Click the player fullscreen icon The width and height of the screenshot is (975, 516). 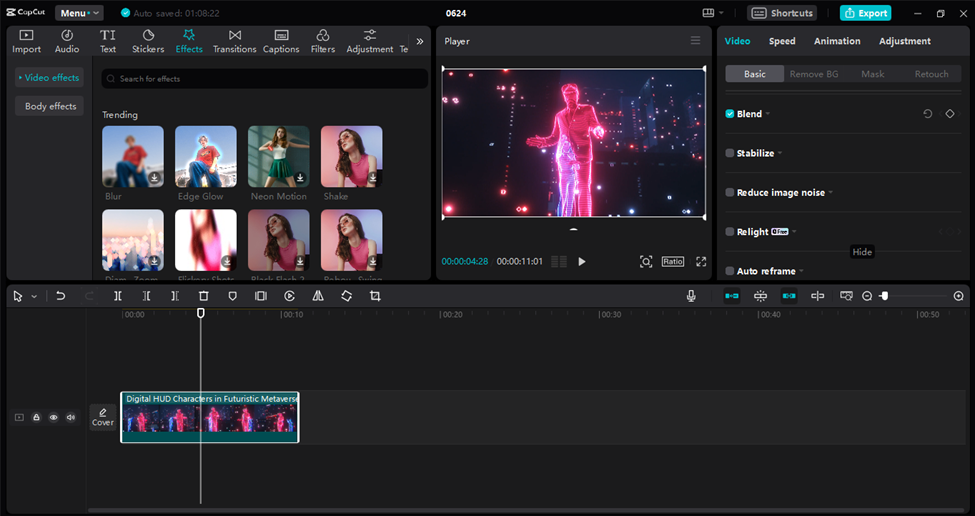tap(701, 261)
